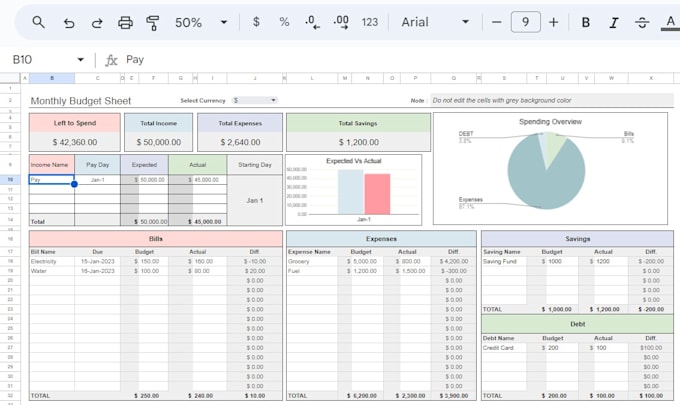
Task: Click the Starting Day value Jan 1
Action: point(255,200)
